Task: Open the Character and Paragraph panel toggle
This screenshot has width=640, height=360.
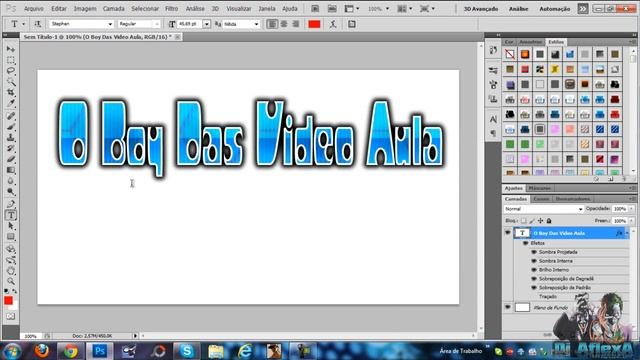Action: [x=351, y=24]
